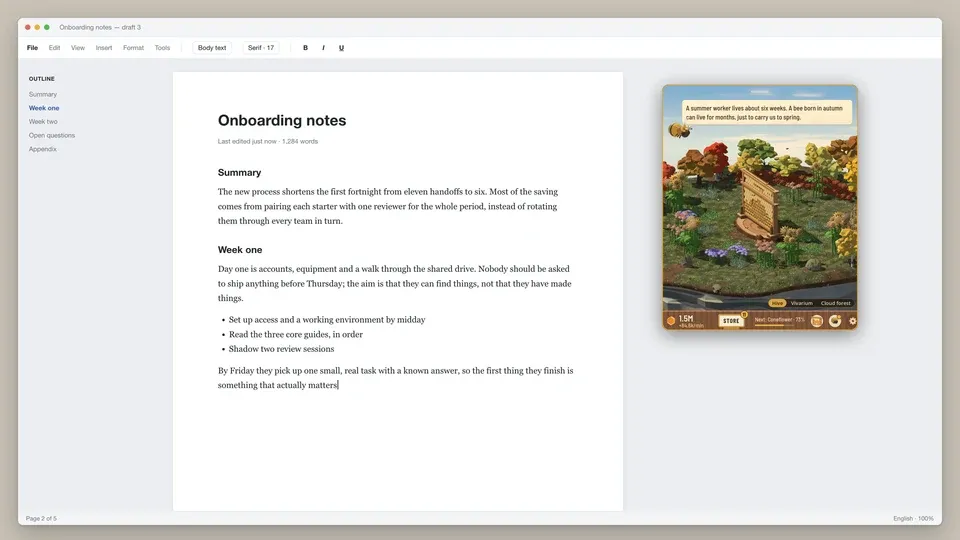This screenshot has height=540, width=960.
Task: Open the settings gear in the hive game
Action: click(852, 321)
